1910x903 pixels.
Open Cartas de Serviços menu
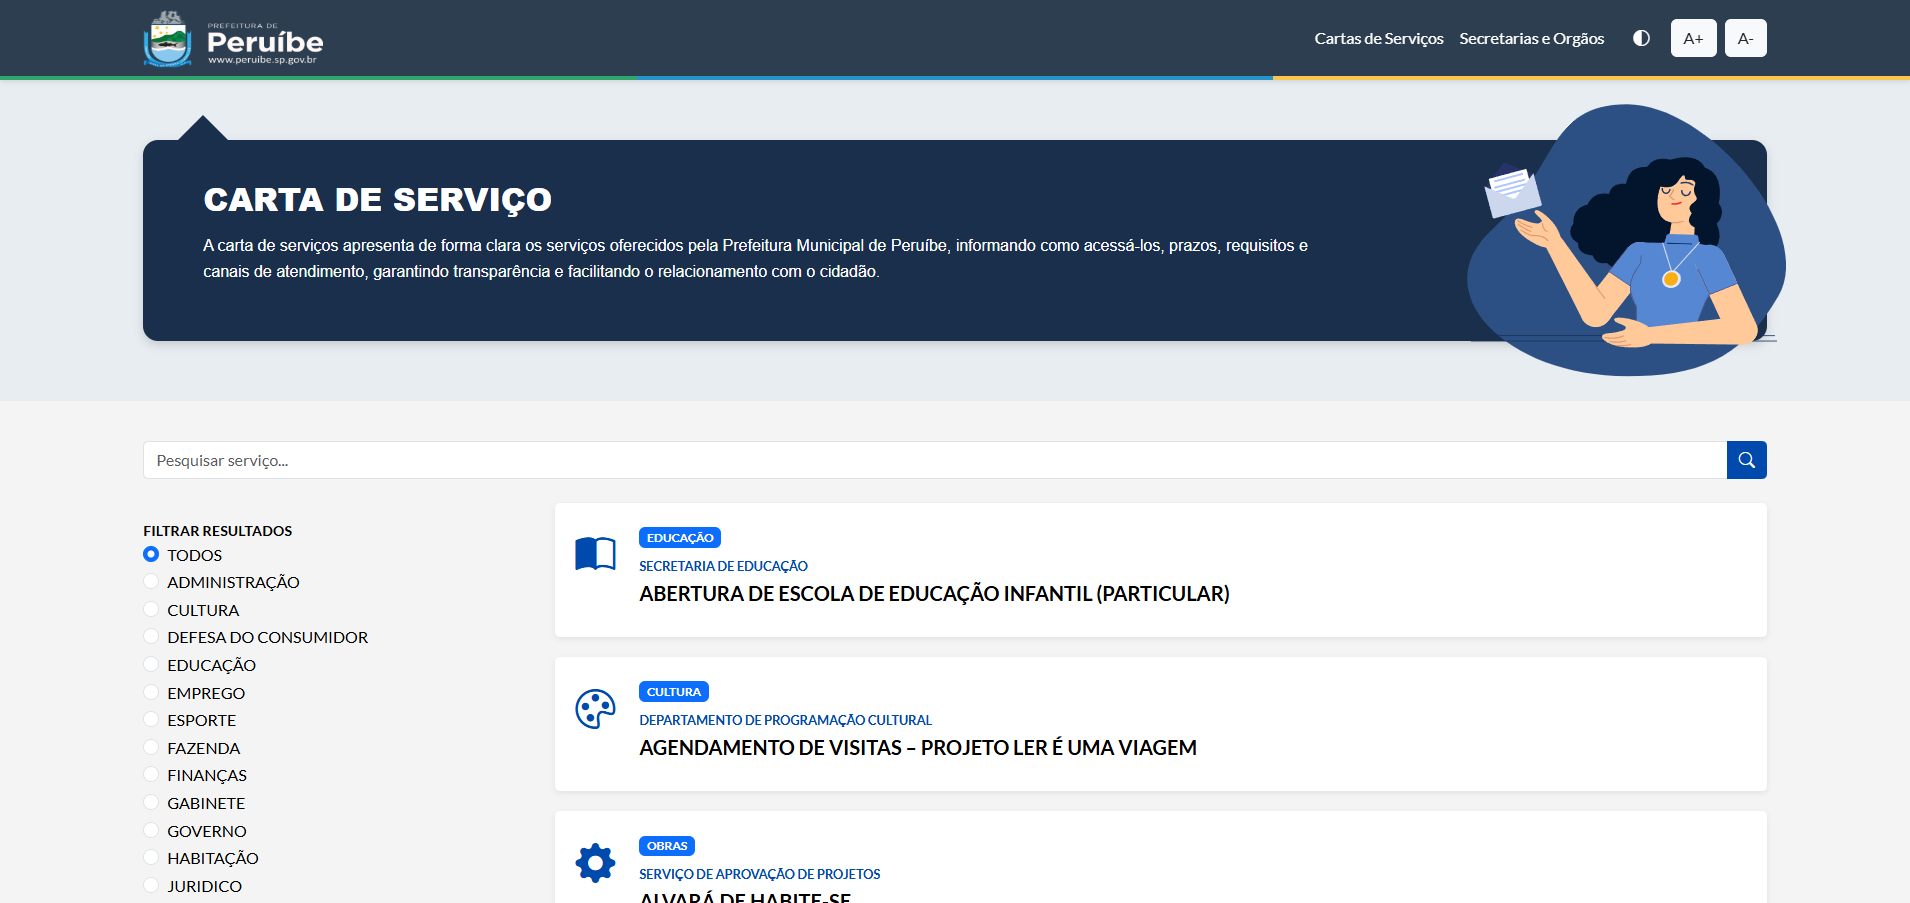1378,38
